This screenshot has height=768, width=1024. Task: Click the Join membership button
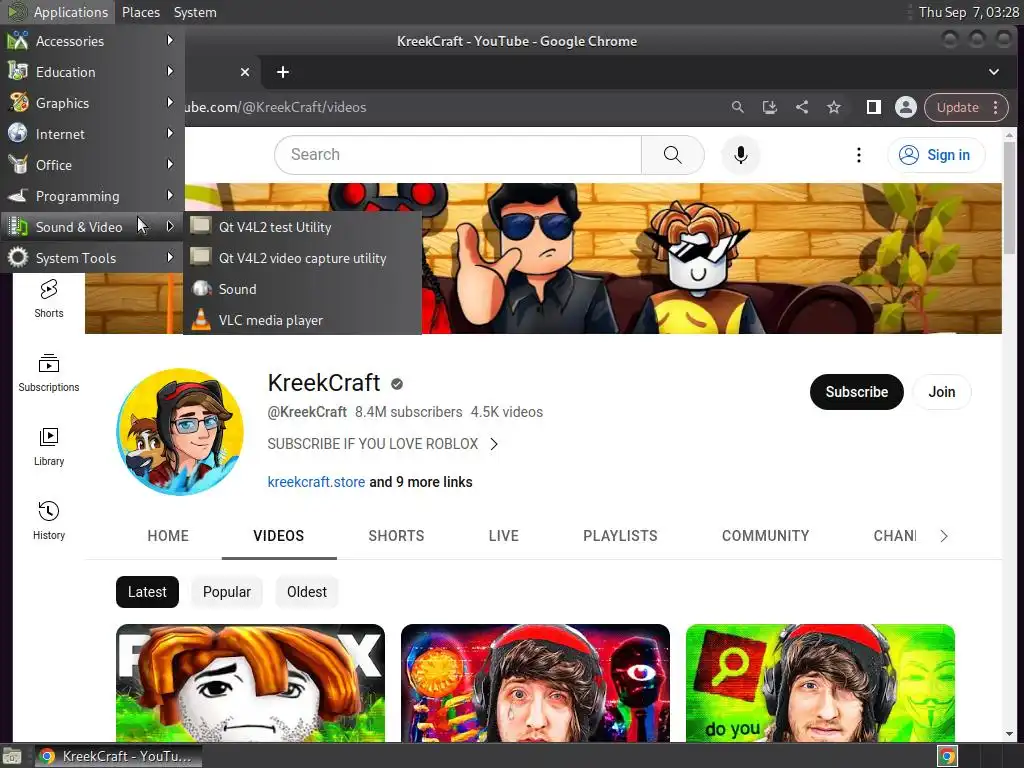[942, 392]
